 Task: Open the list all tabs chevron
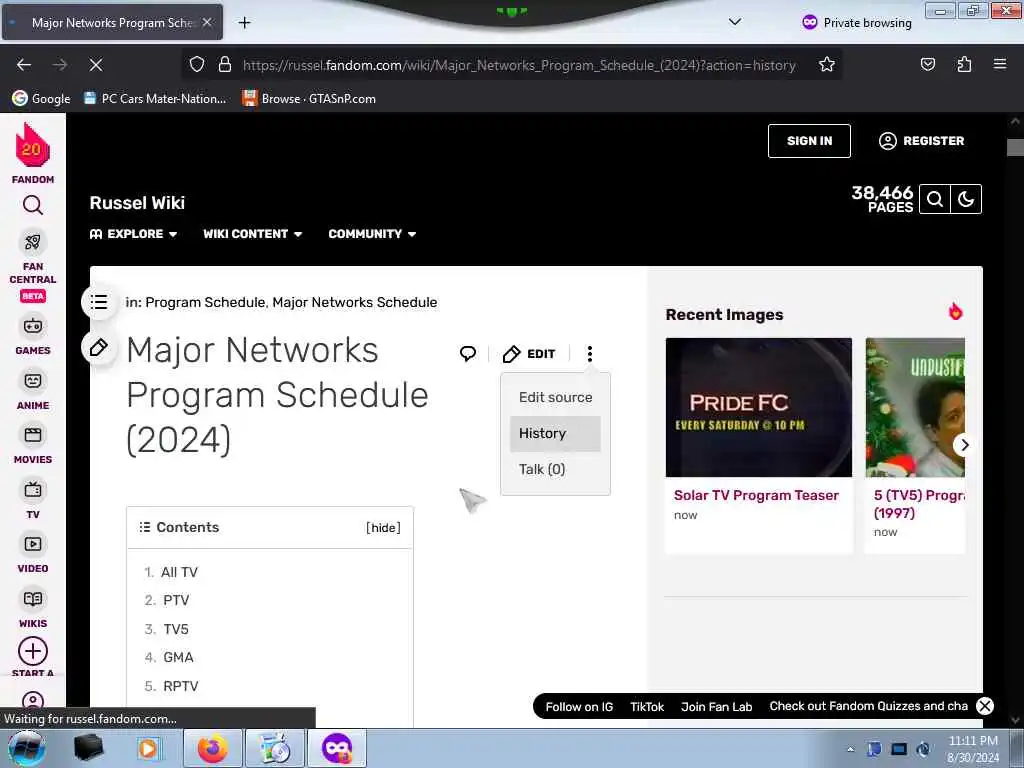(x=735, y=22)
